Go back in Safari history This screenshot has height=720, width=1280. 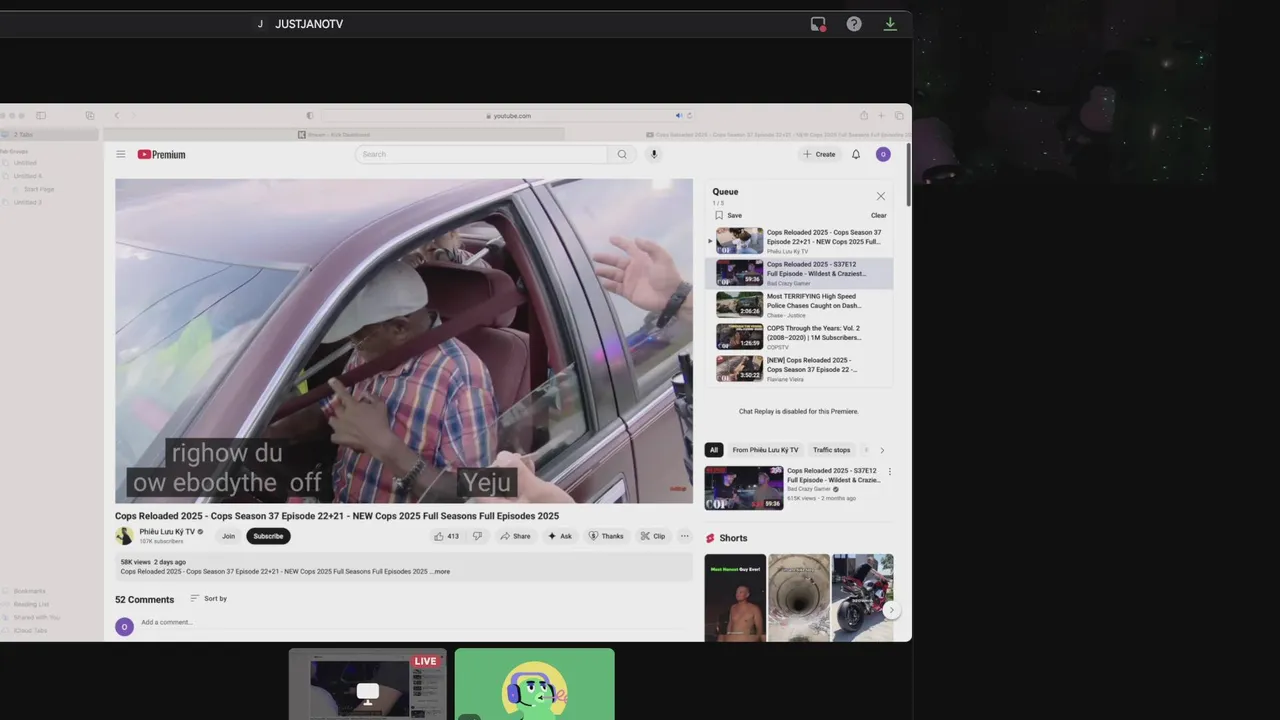click(x=116, y=116)
